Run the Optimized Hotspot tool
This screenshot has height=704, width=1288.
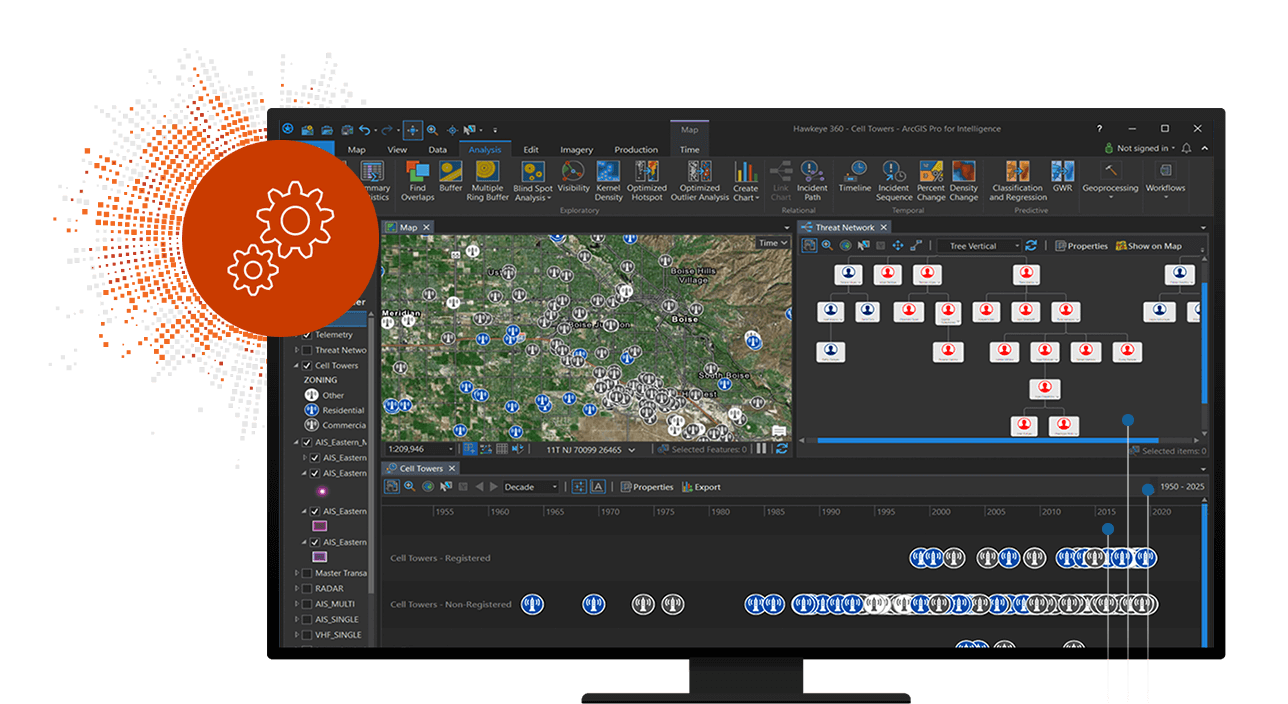(647, 180)
